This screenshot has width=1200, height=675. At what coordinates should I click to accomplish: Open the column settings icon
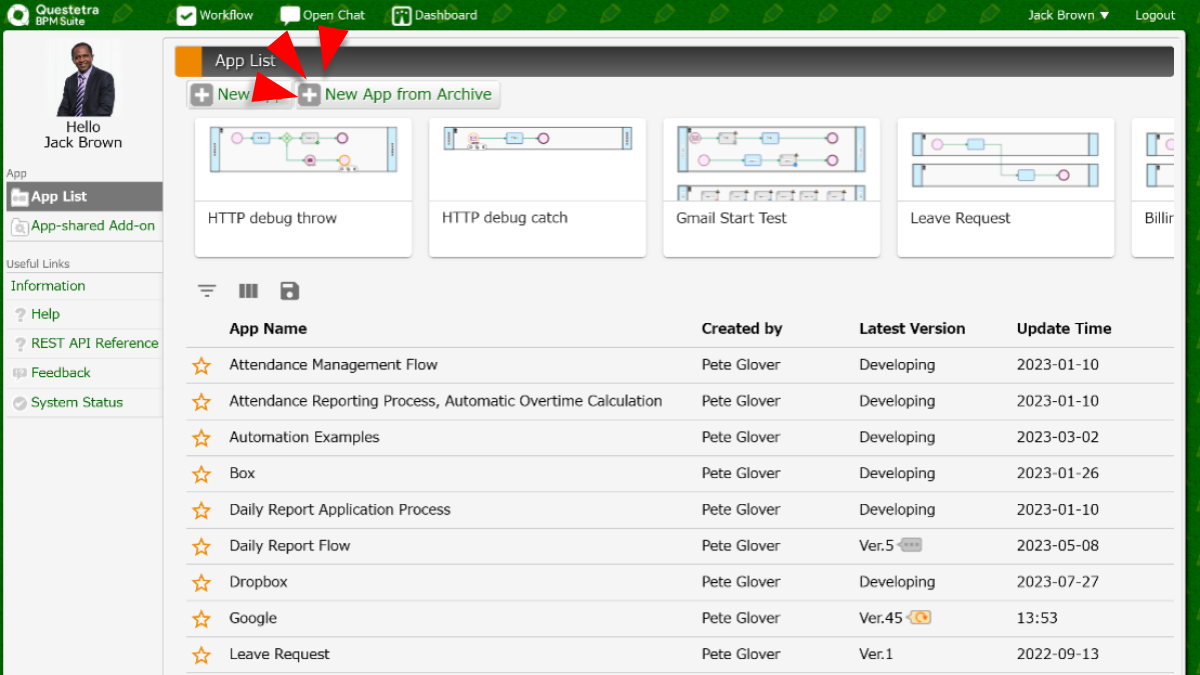[248, 291]
